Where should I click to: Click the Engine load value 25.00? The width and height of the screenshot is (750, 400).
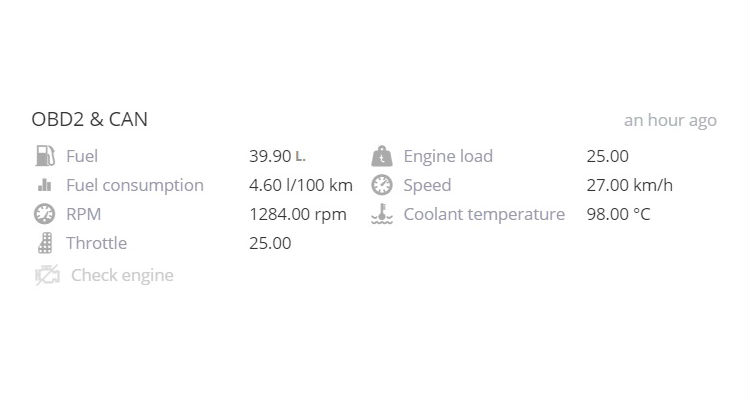pos(607,156)
